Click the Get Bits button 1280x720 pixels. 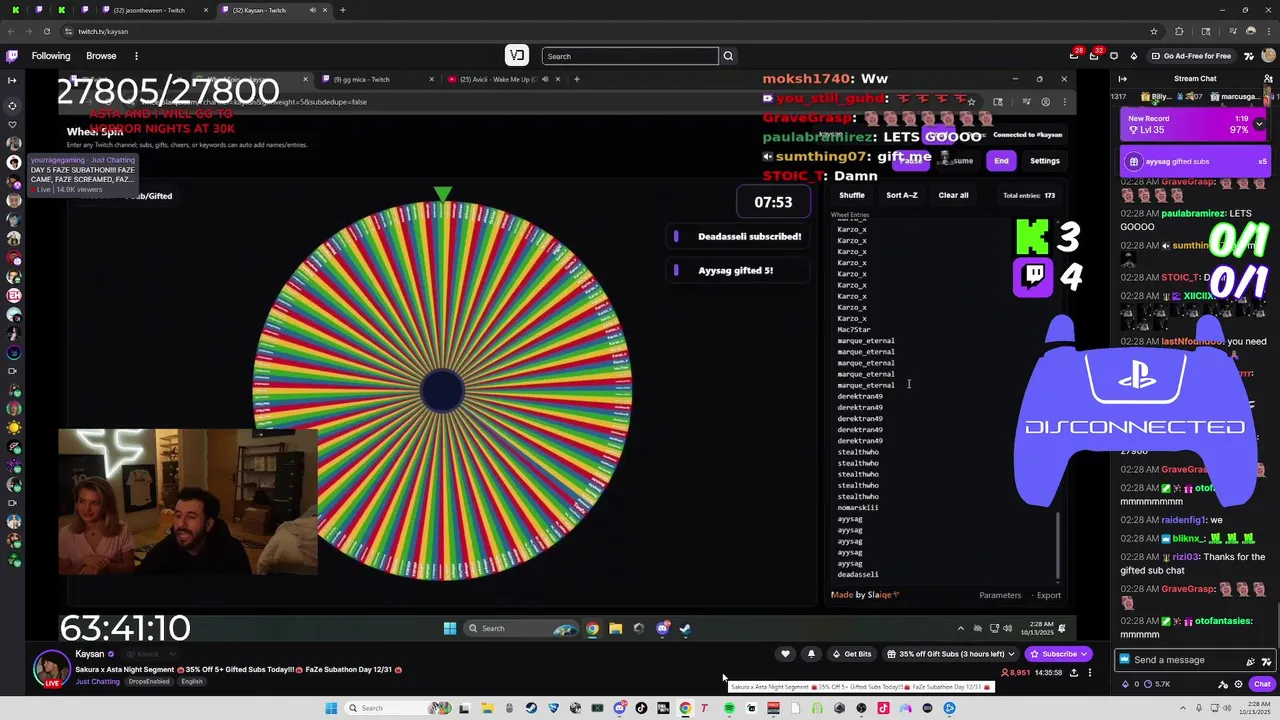pyautogui.click(x=851, y=654)
